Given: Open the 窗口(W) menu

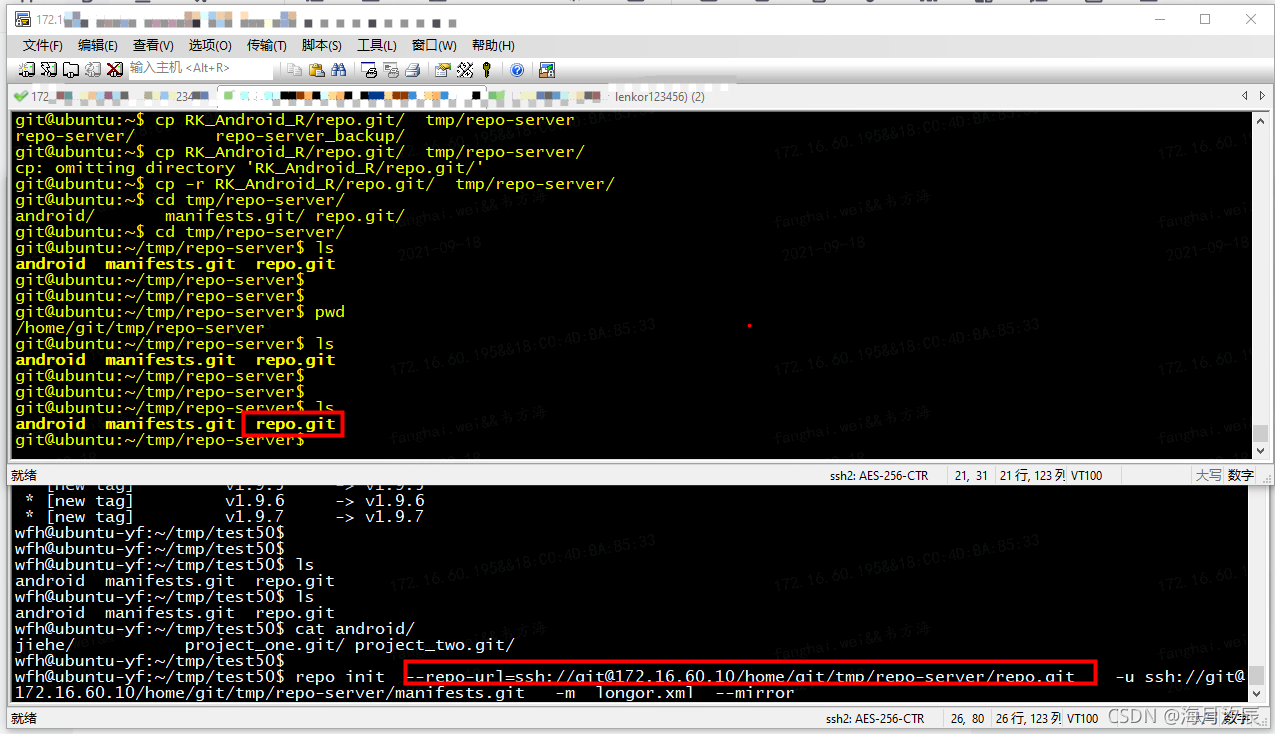Looking at the screenshot, I should coord(434,45).
